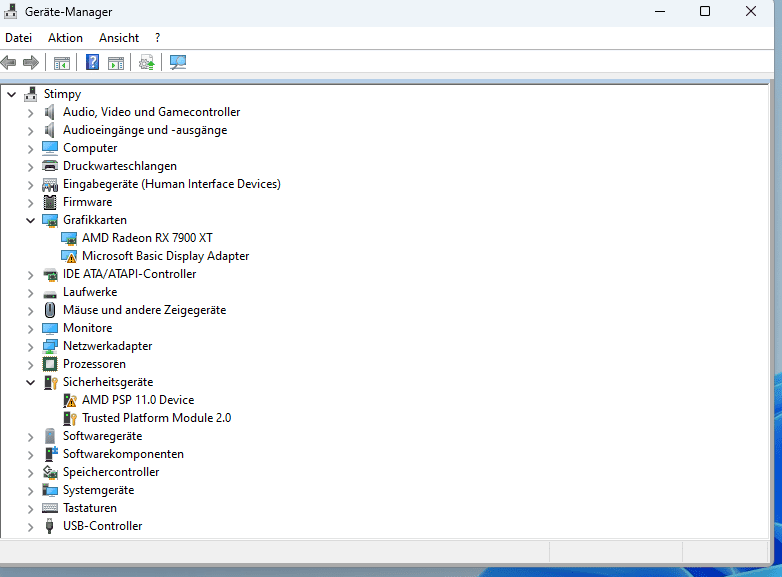
Task: Click the Sicherheitsgeräte category icon
Action: pos(50,383)
